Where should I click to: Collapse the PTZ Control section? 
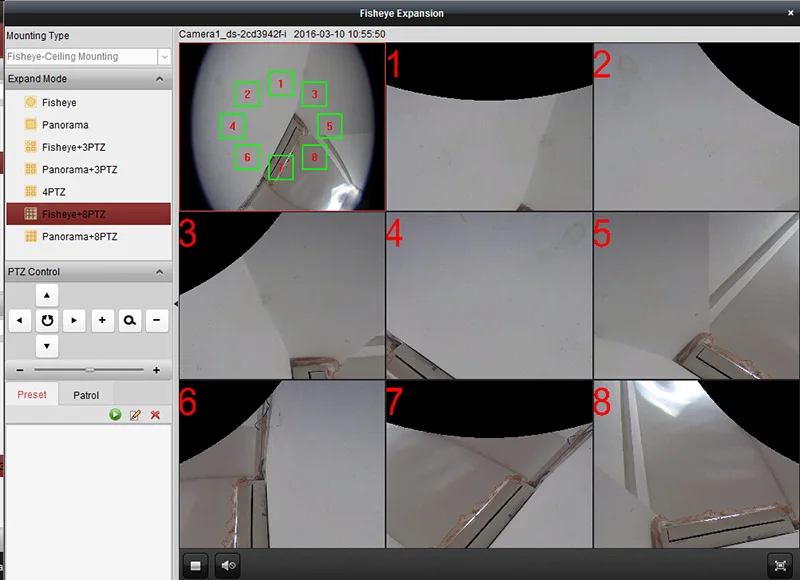160,272
